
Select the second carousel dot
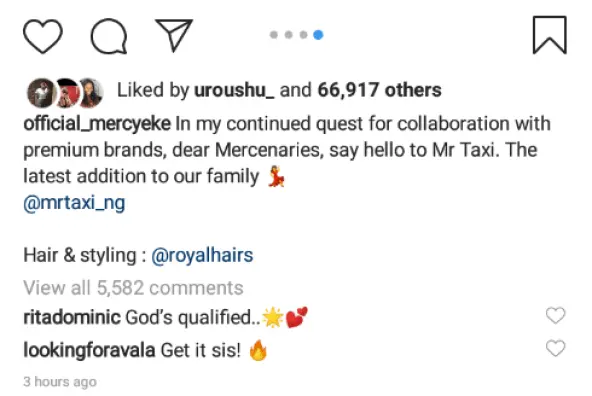coord(288,35)
